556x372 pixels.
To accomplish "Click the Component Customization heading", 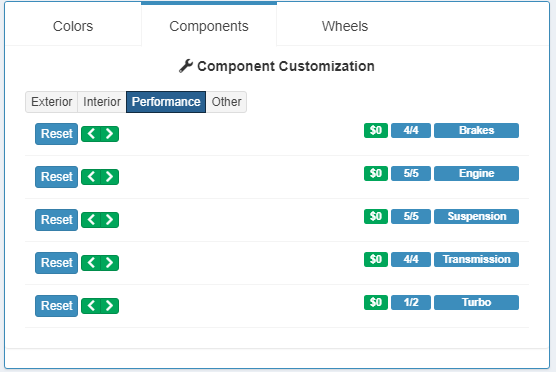I will pos(286,66).
